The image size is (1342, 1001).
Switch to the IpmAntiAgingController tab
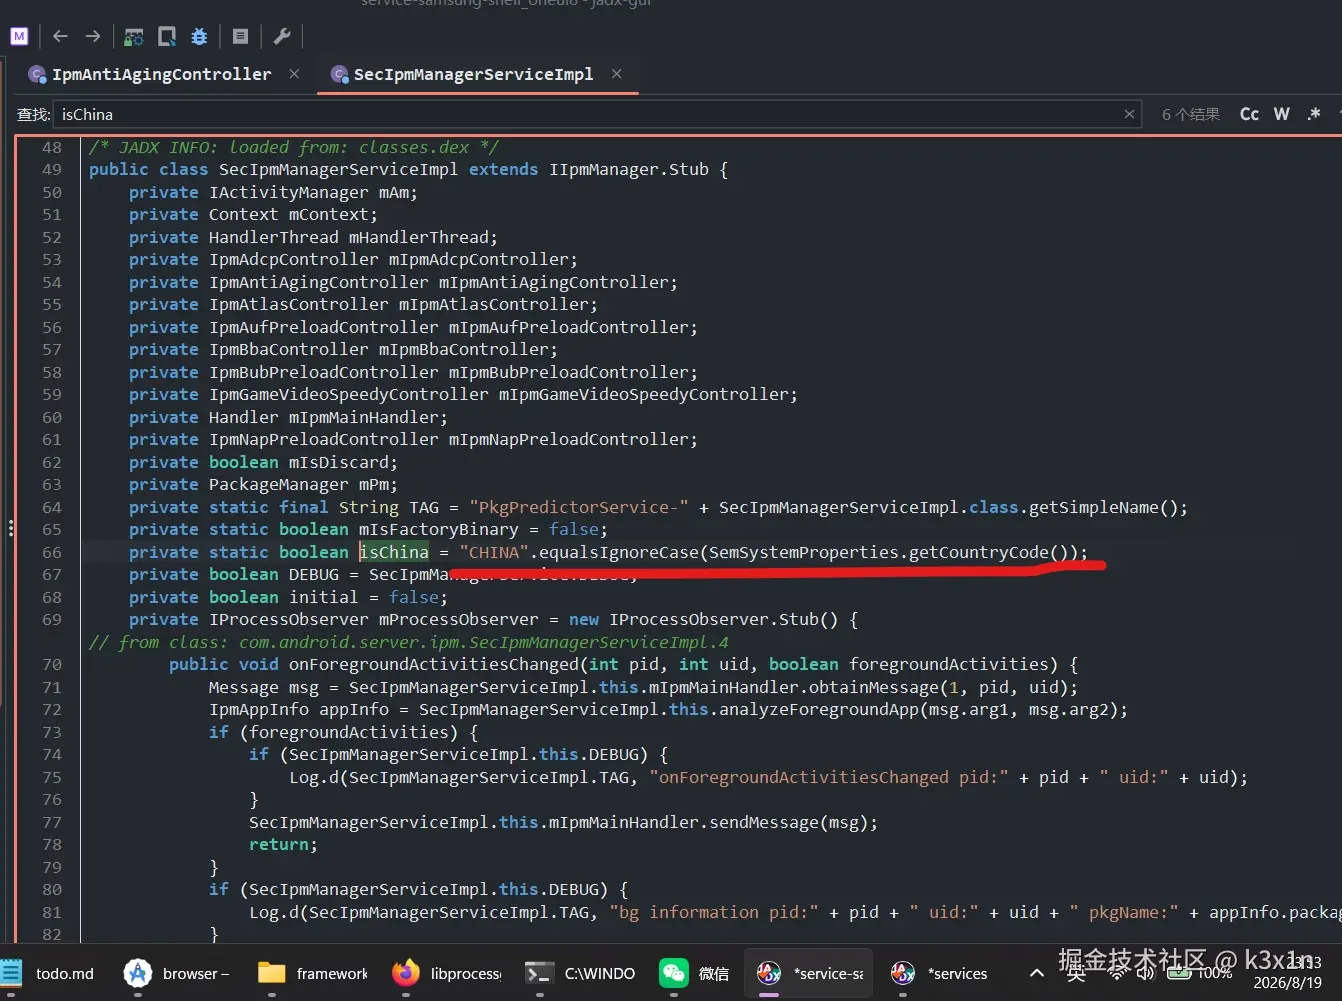(161, 74)
